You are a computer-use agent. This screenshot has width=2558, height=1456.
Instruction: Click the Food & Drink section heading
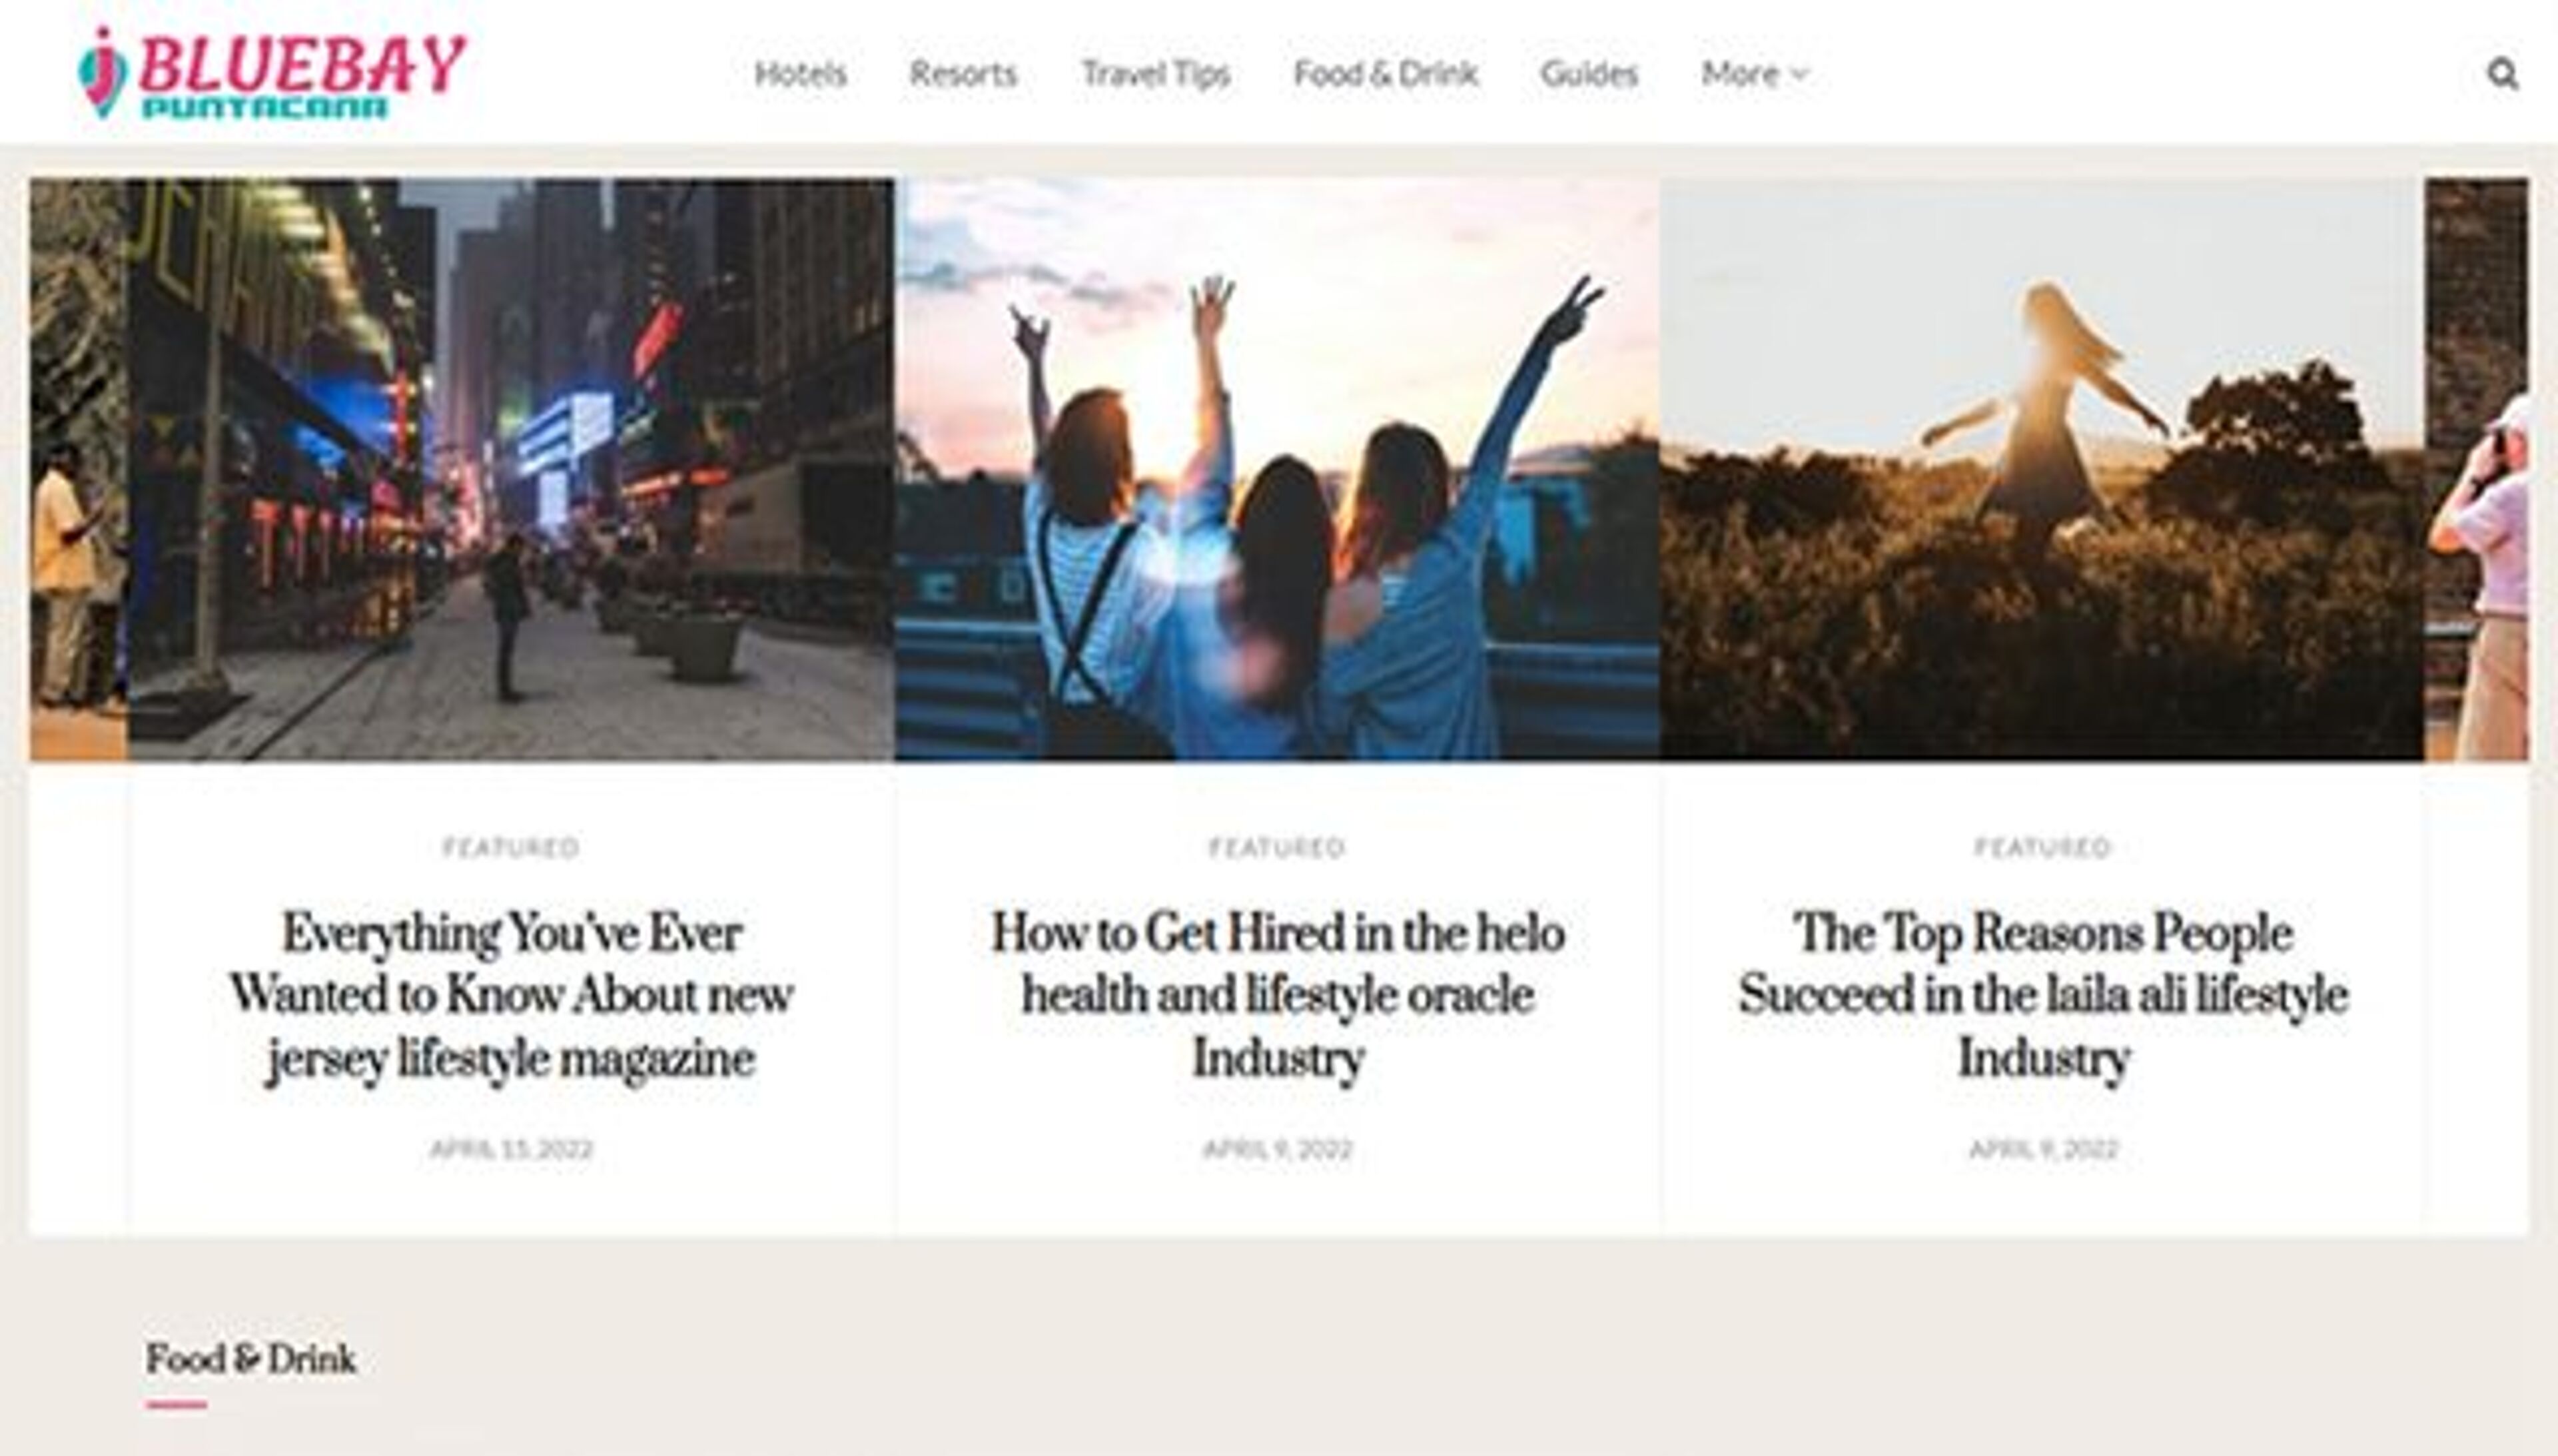[x=251, y=1359]
